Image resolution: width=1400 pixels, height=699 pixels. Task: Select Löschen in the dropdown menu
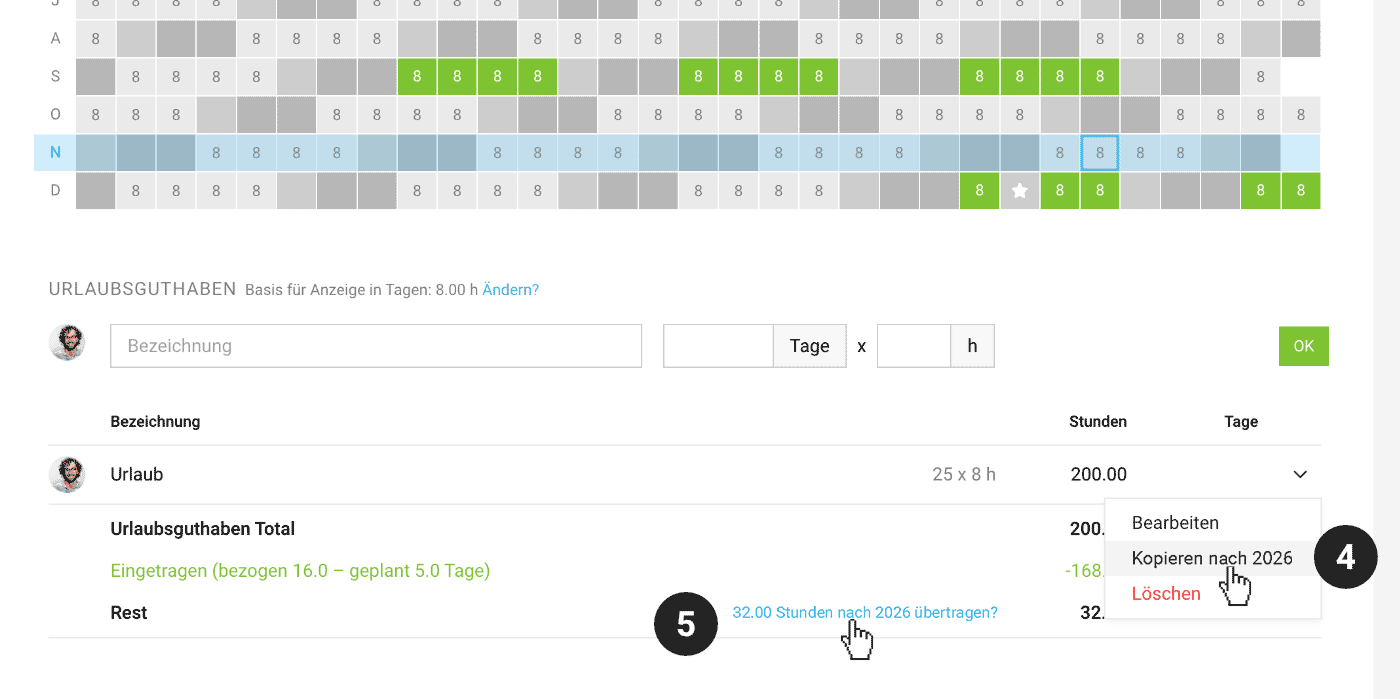tap(1166, 593)
